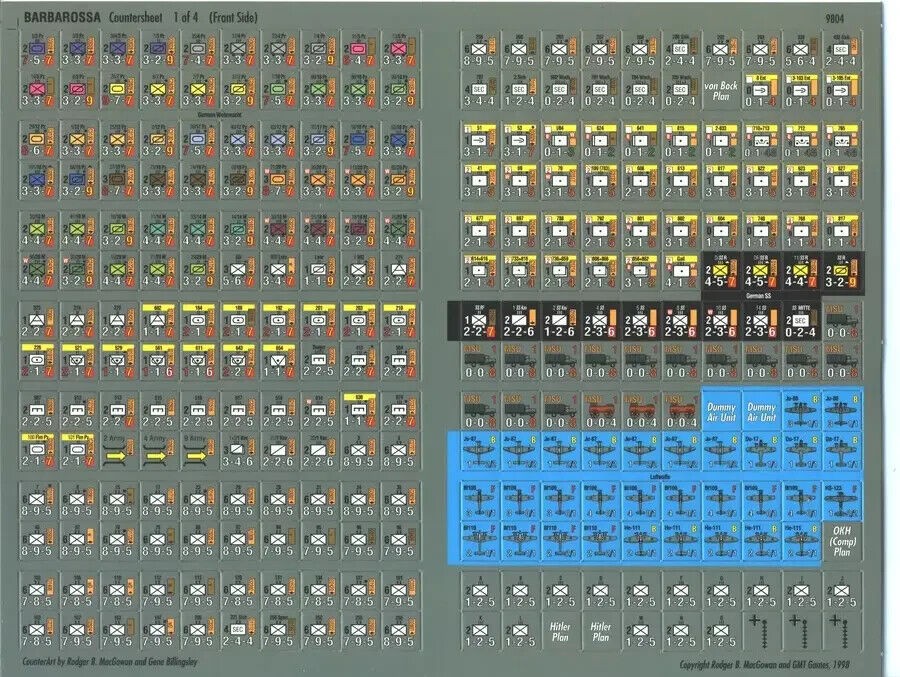Click the 1-1-9 unit counter
Viewport: 900px width, 677px height.
click(x=318, y=272)
